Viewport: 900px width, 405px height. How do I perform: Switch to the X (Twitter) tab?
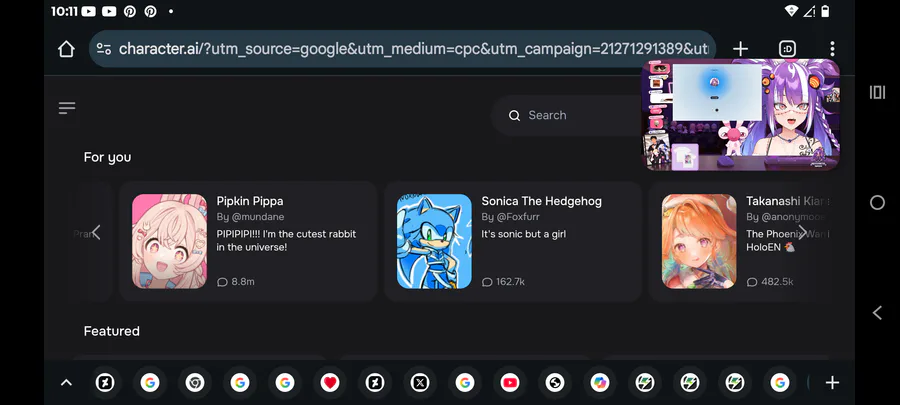[420, 383]
